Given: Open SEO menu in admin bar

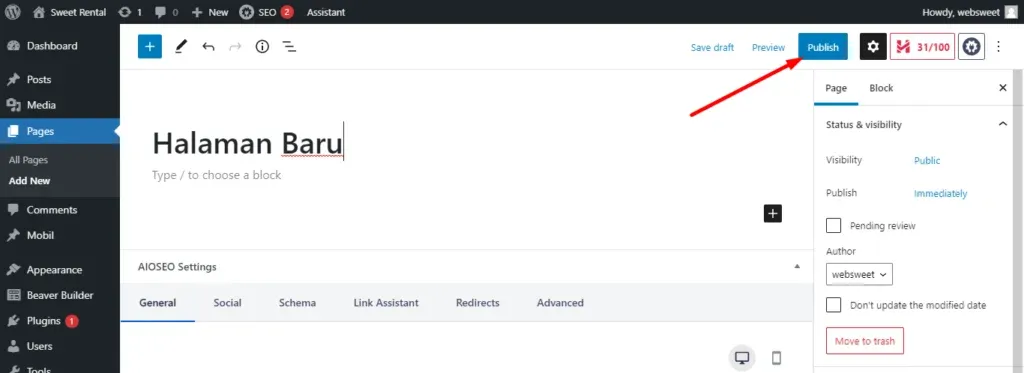Looking at the screenshot, I should [x=266, y=12].
